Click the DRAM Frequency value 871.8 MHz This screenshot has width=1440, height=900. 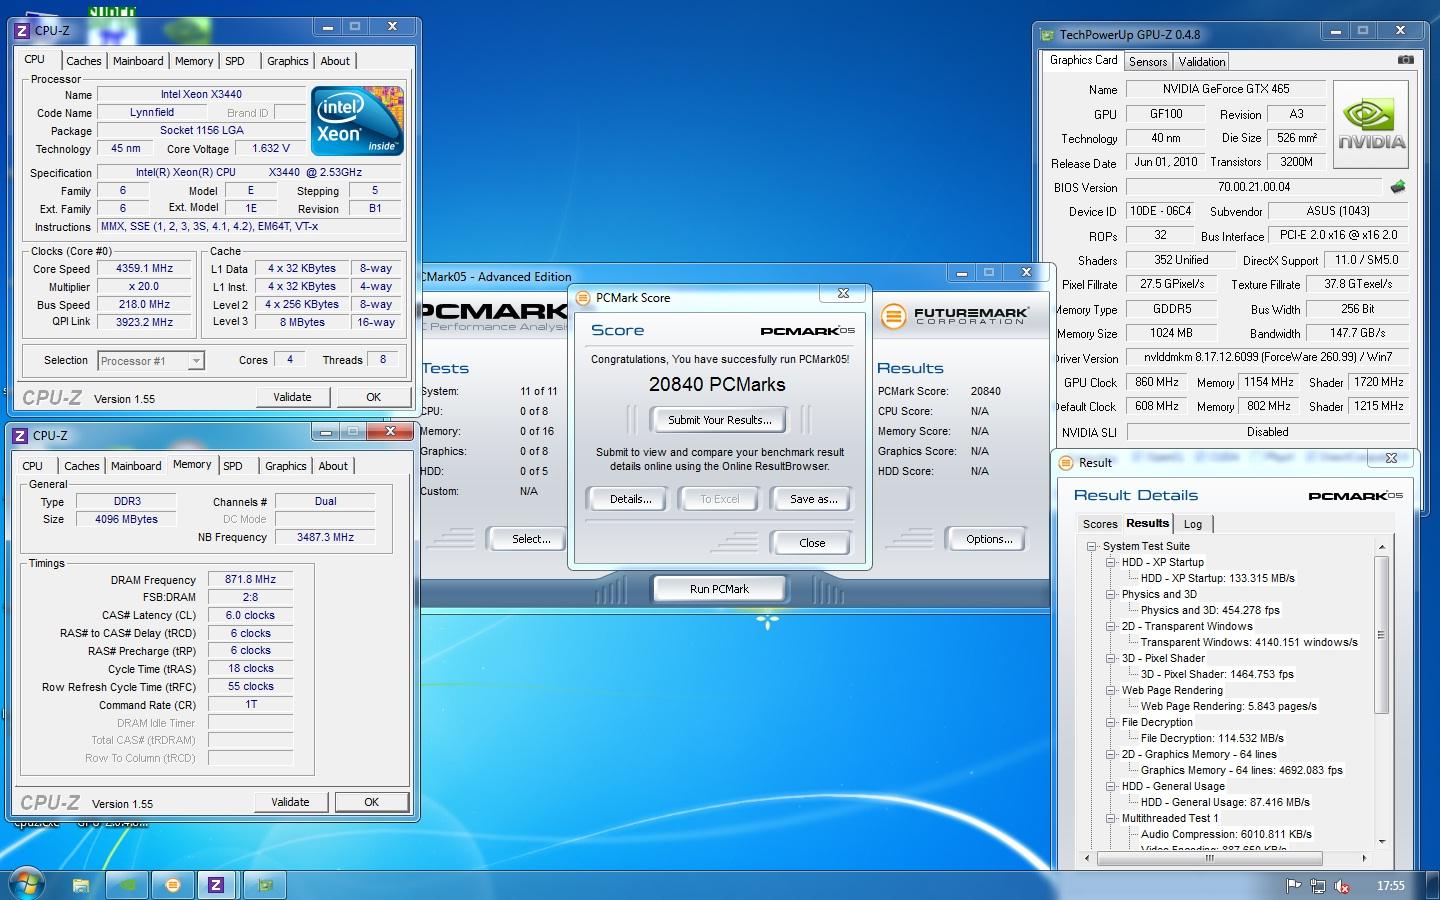coord(250,579)
